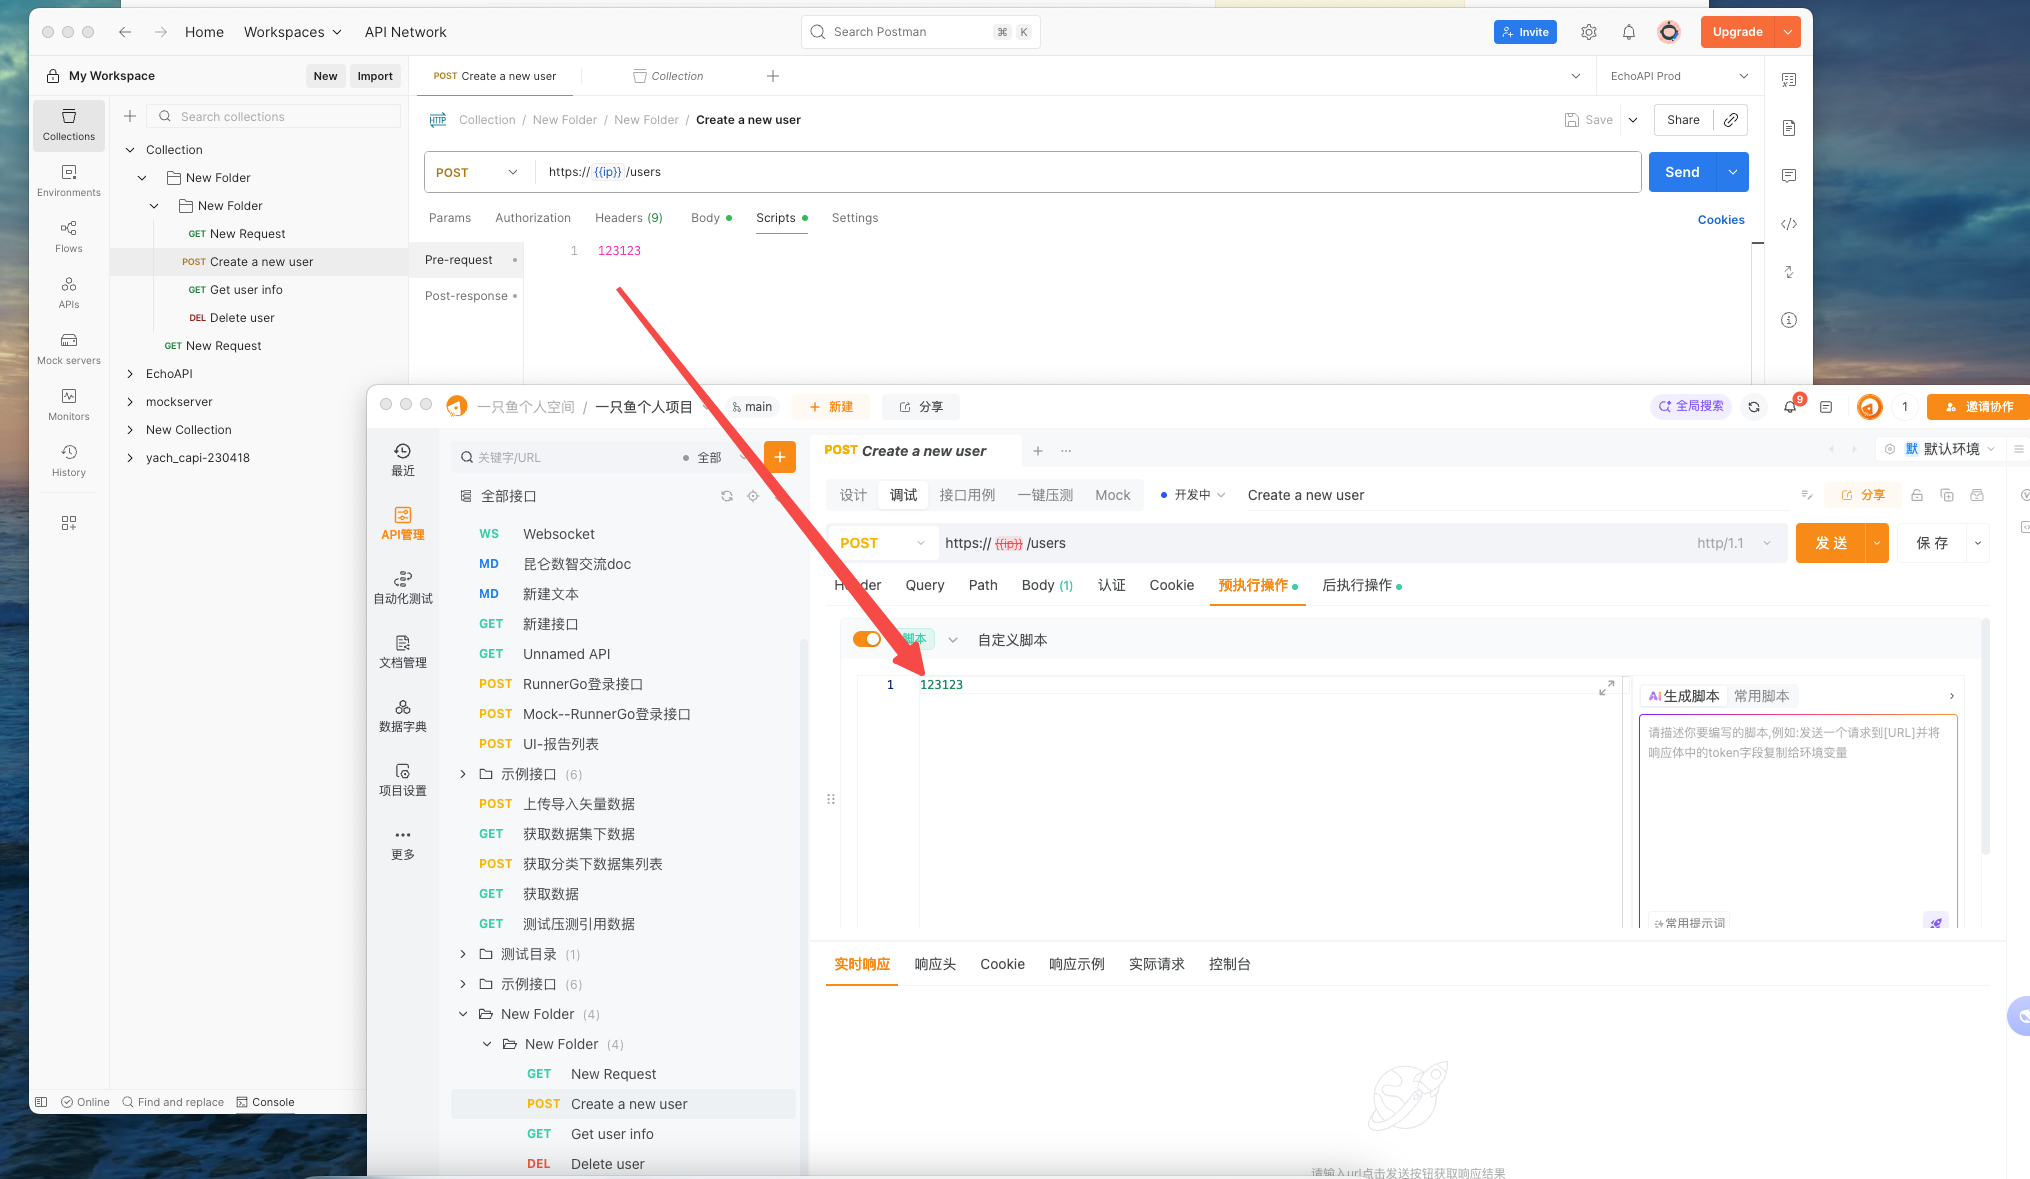Switch to 后执行操作 tab
The image size is (2030, 1179).
[x=1357, y=585]
